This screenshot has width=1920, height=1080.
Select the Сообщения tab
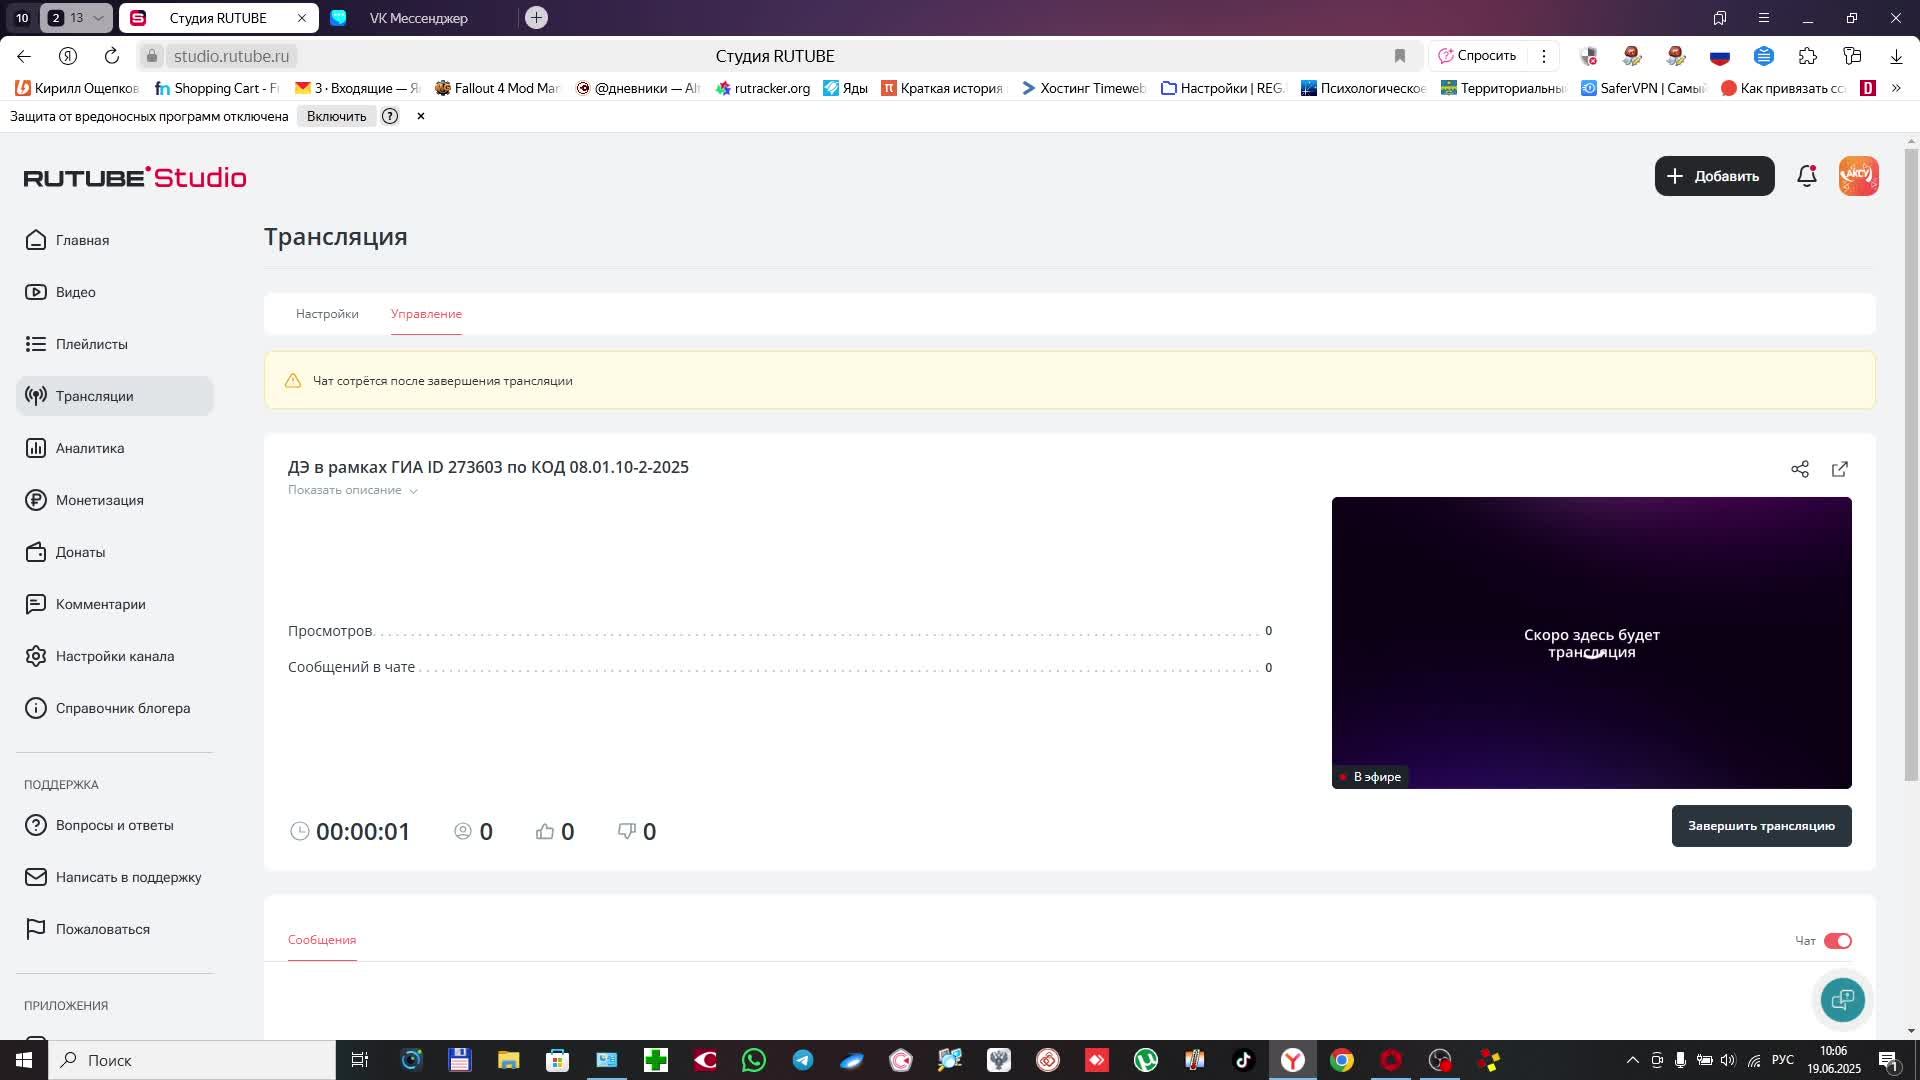click(322, 940)
